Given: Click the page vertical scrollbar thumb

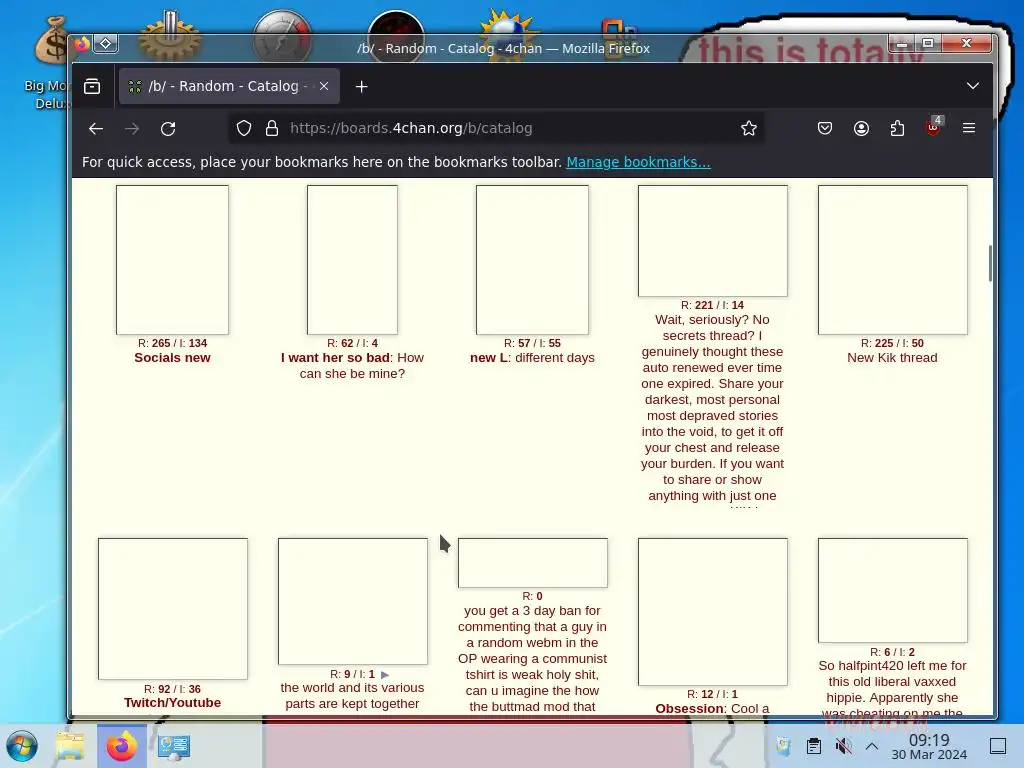Looking at the screenshot, I should [x=990, y=263].
